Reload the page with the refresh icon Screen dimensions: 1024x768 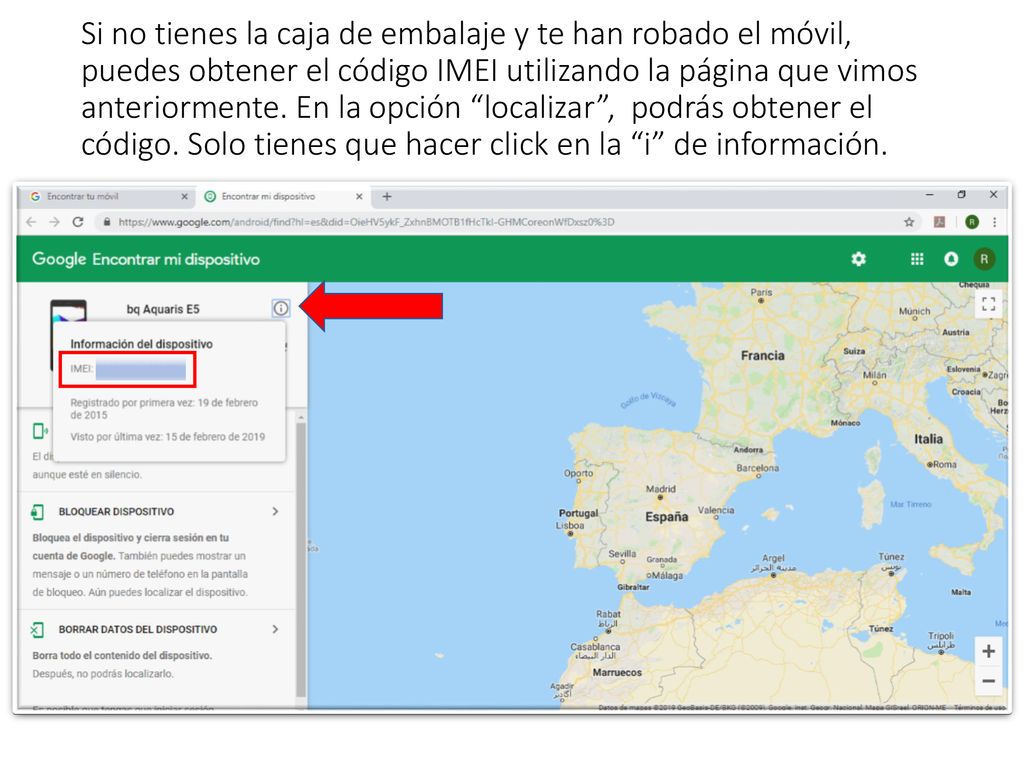(x=78, y=222)
